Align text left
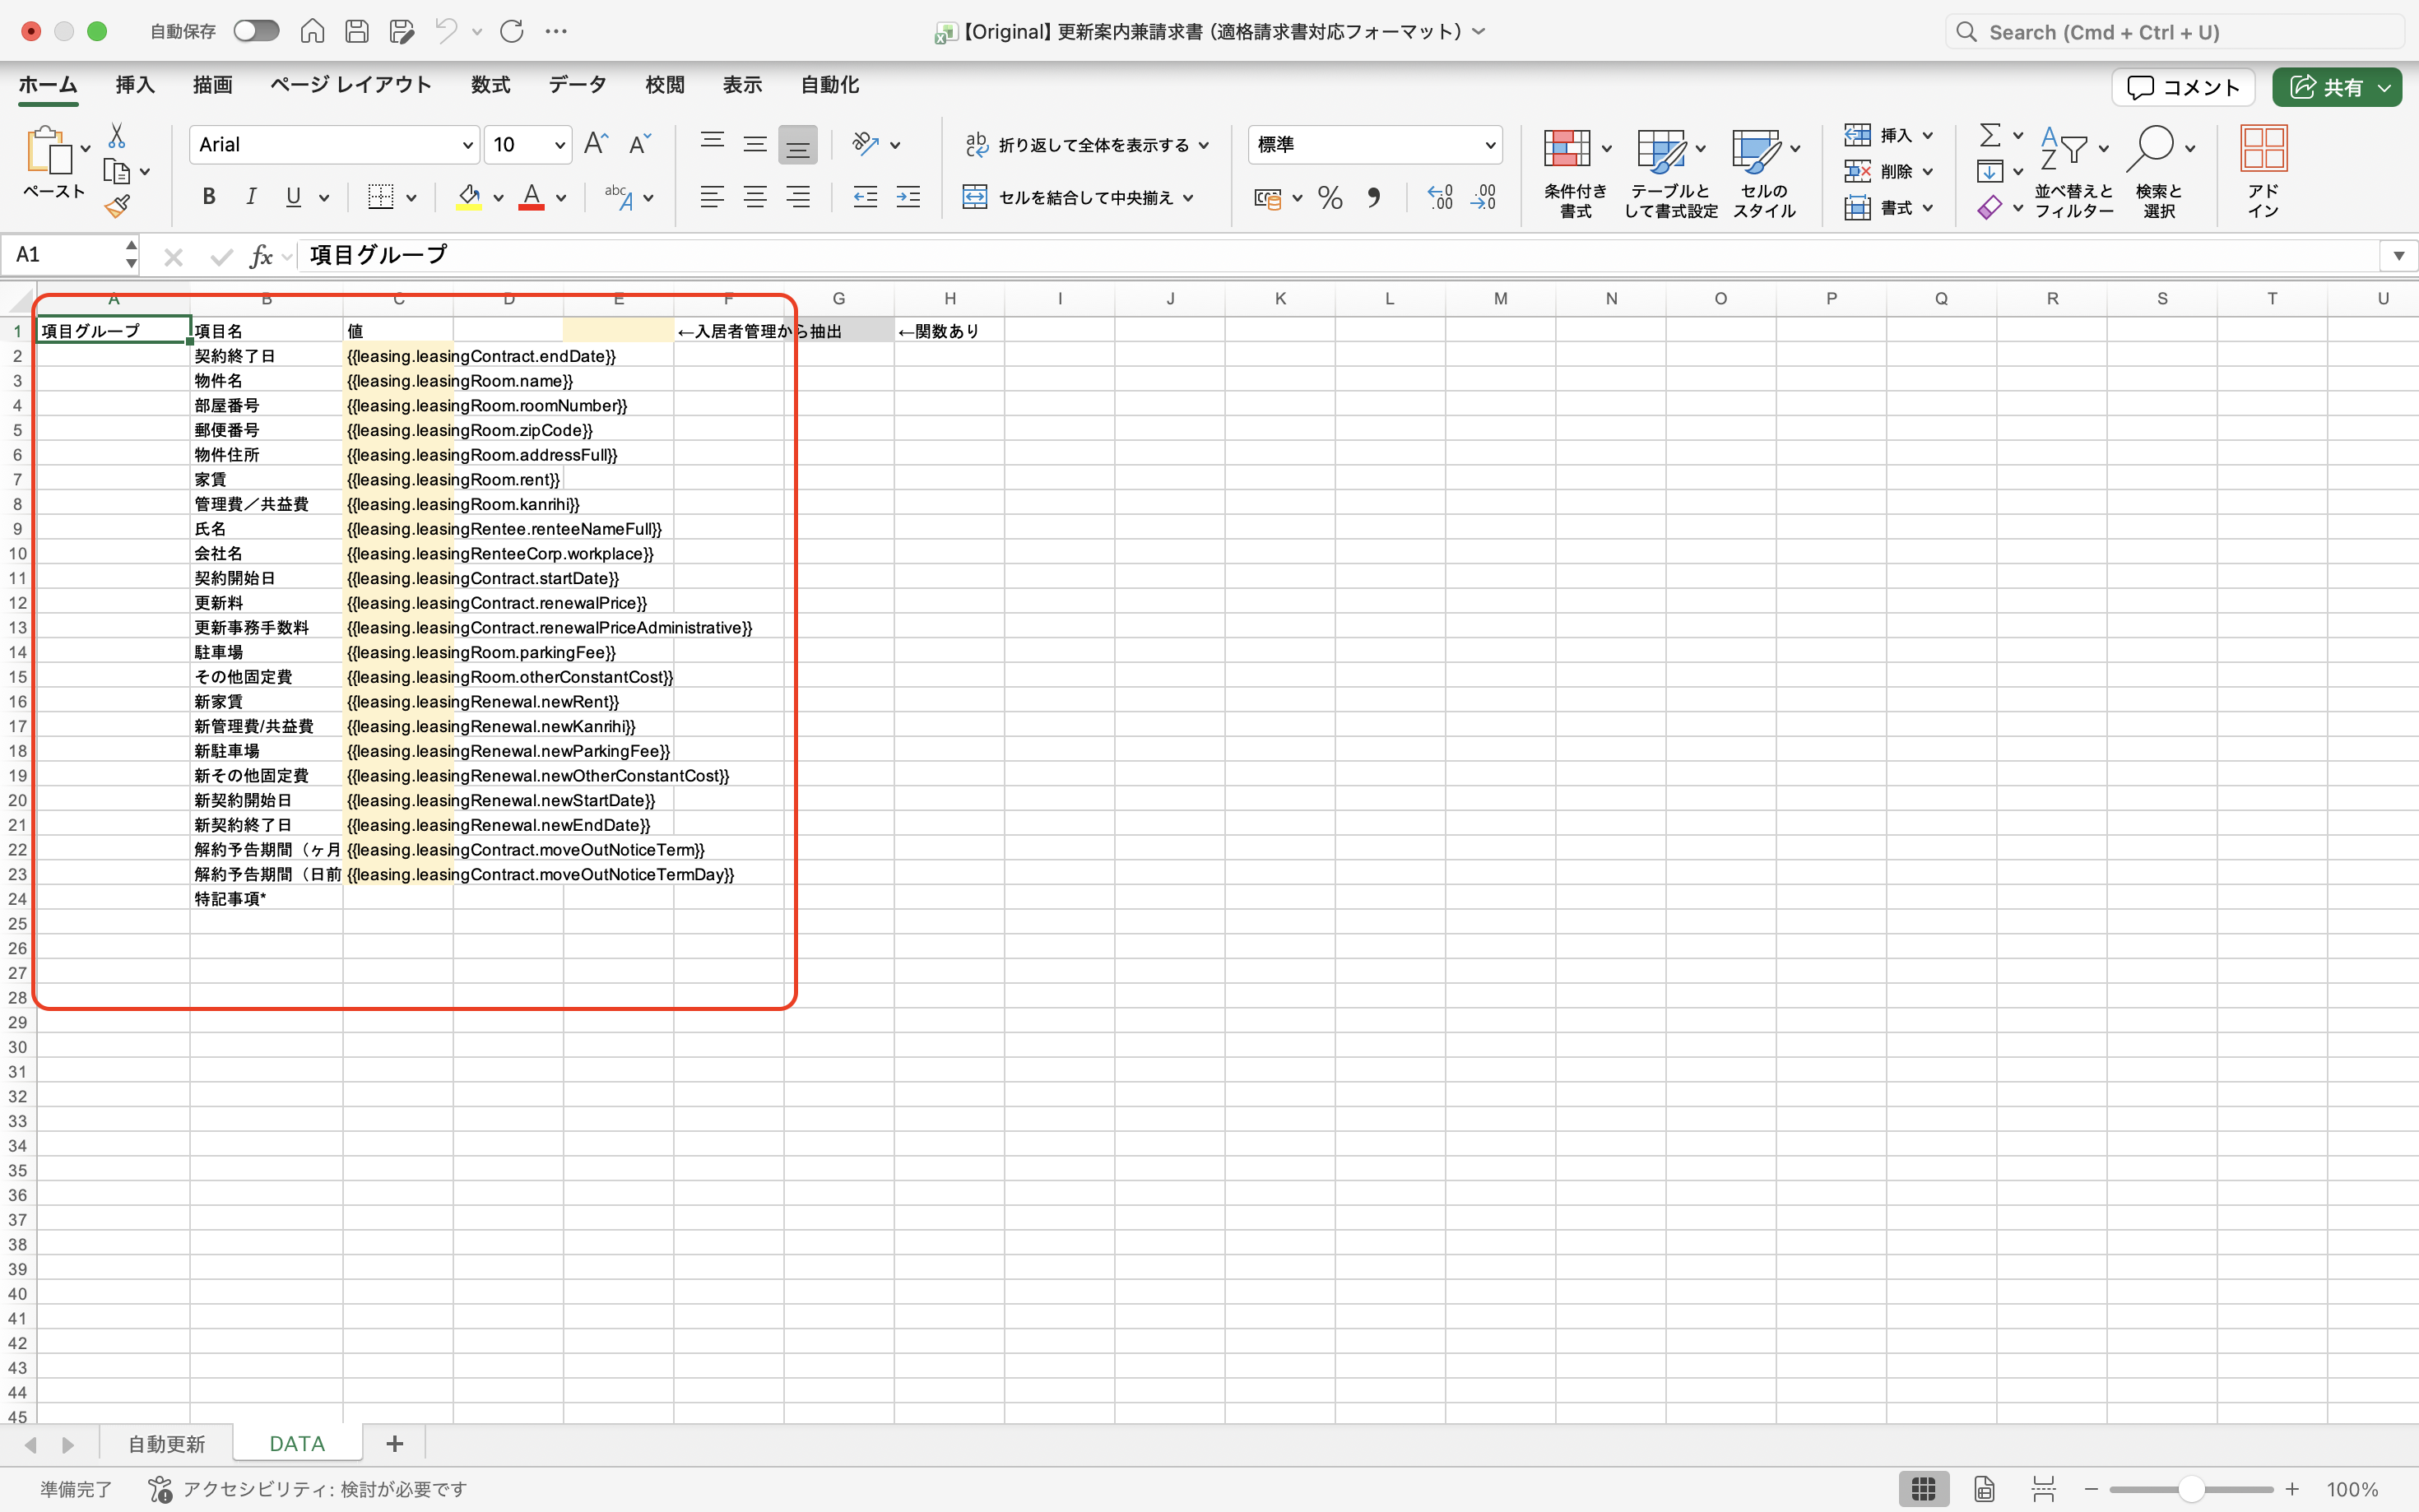The height and width of the screenshot is (1512, 2419). point(712,197)
